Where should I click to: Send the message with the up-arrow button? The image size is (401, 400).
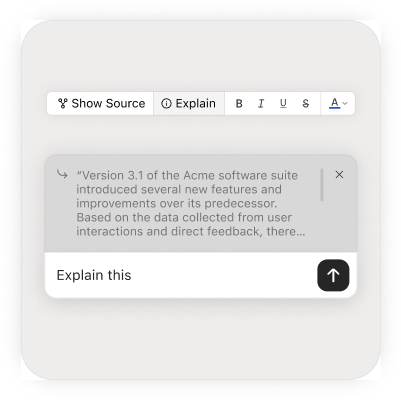click(333, 275)
